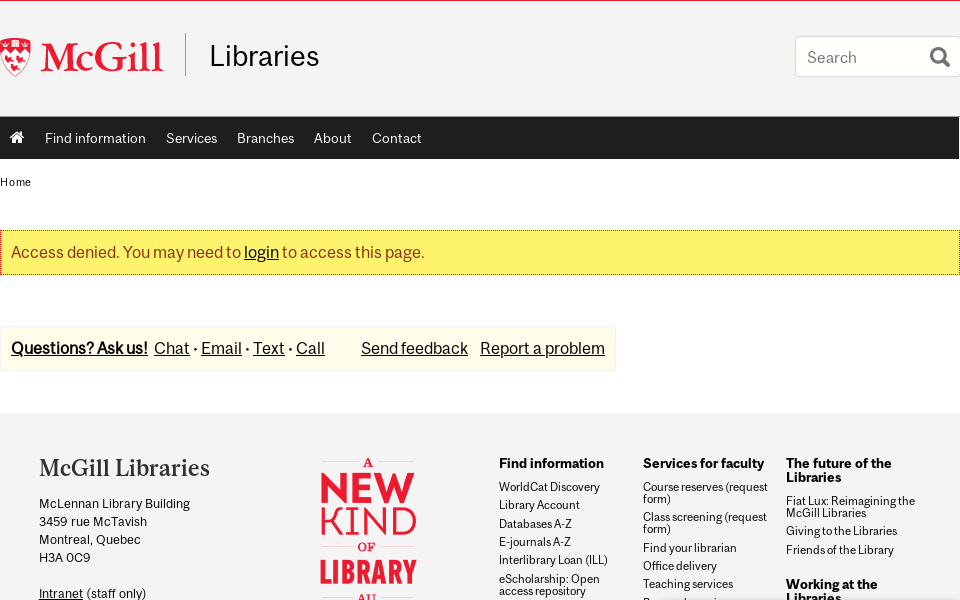Viewport: 960px width, 600px height.
Task: Open the Services menu
Action: coord(191,138)
